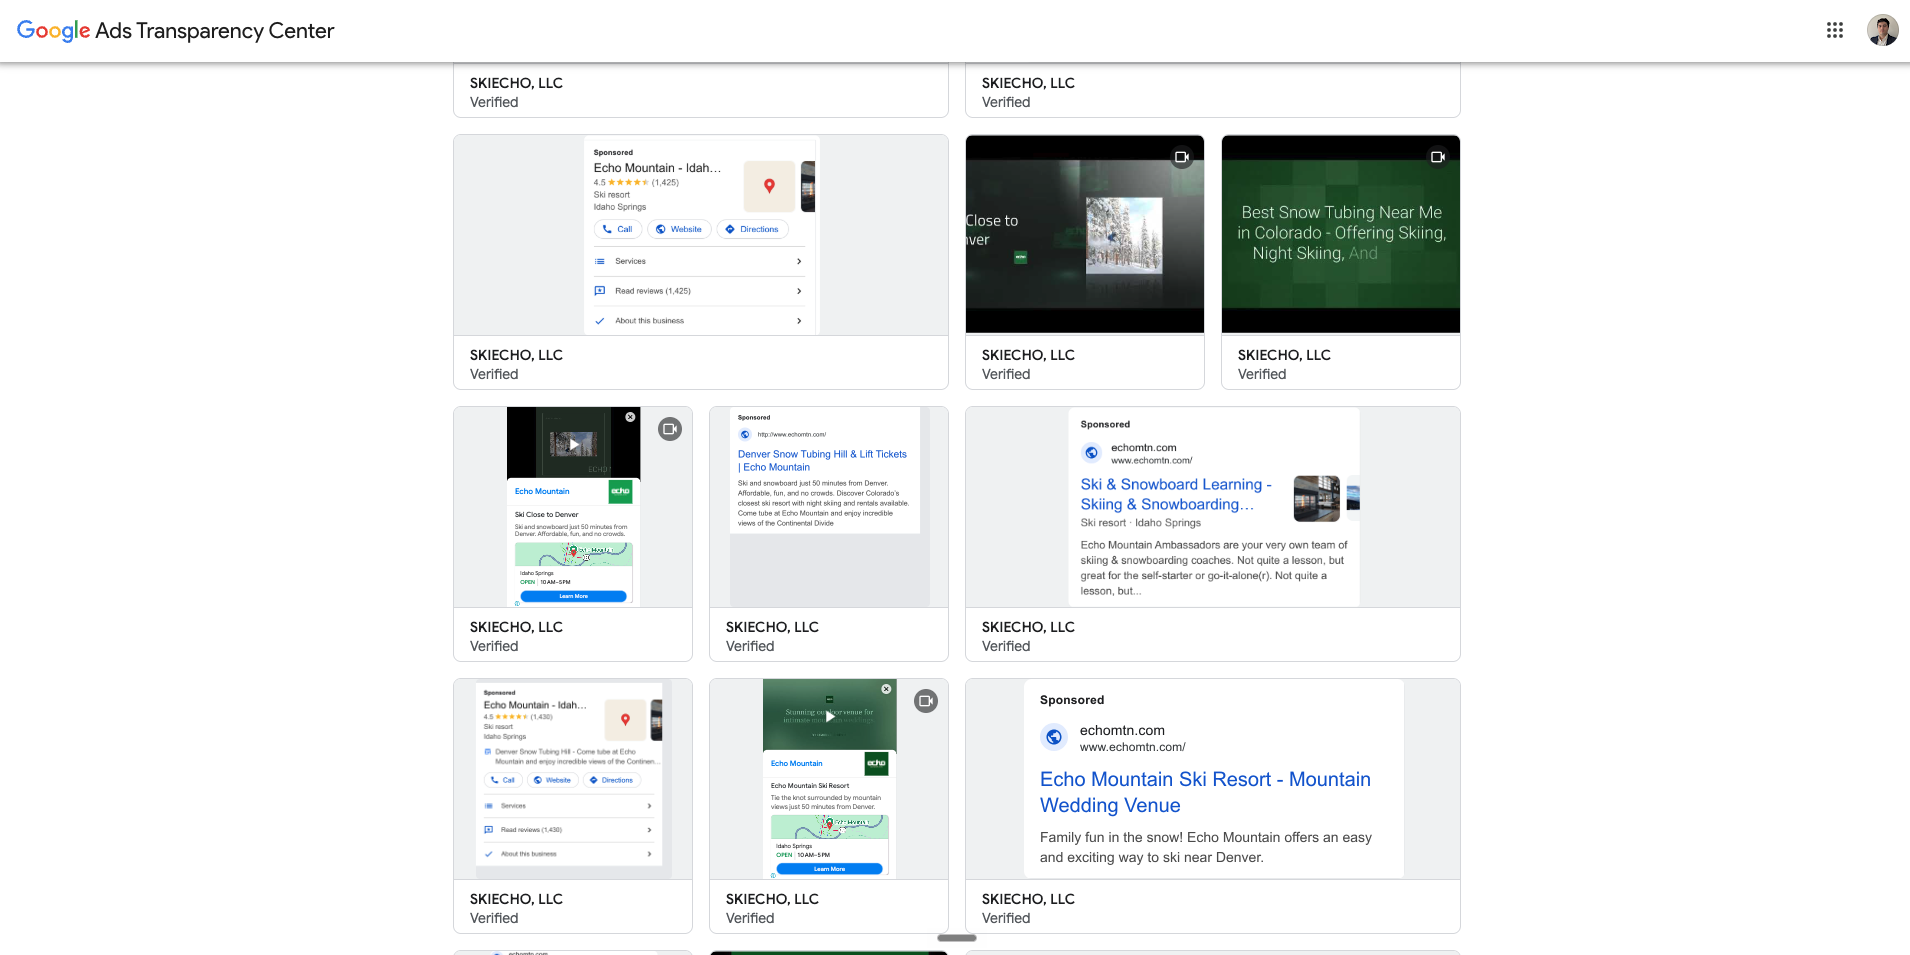Click the Google Ads Transparency Center logo

coord(176,31)
